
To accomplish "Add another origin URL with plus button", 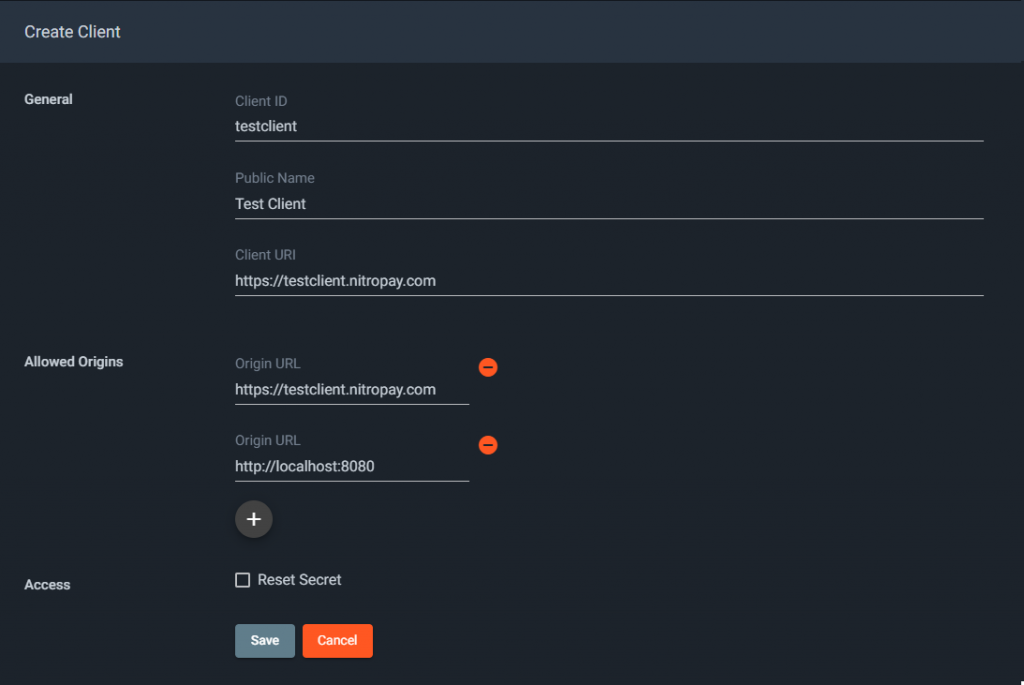I will click(253, 519).
